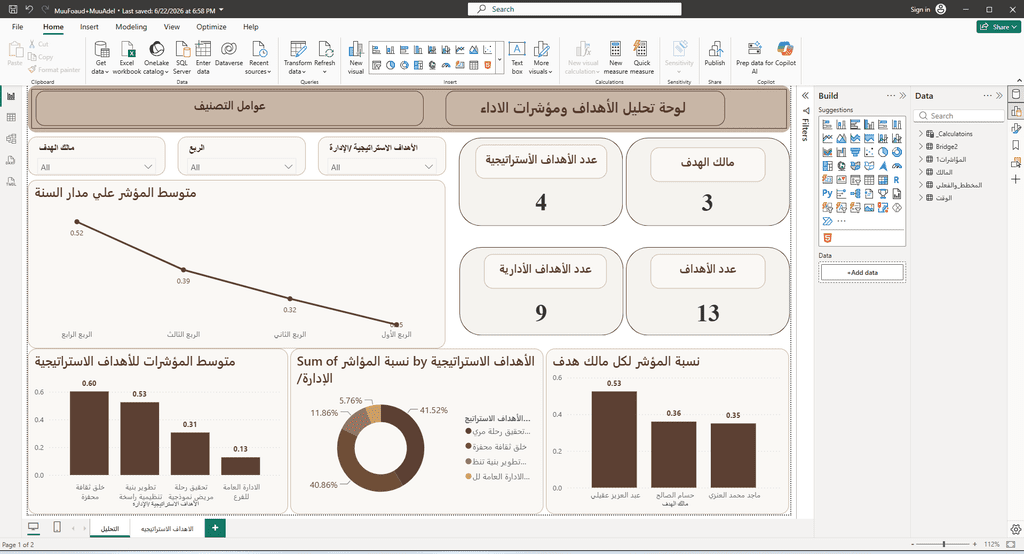Click the +Add data button
The height and width of the screenshot is (554, 1024).
(x=862, y=272)
